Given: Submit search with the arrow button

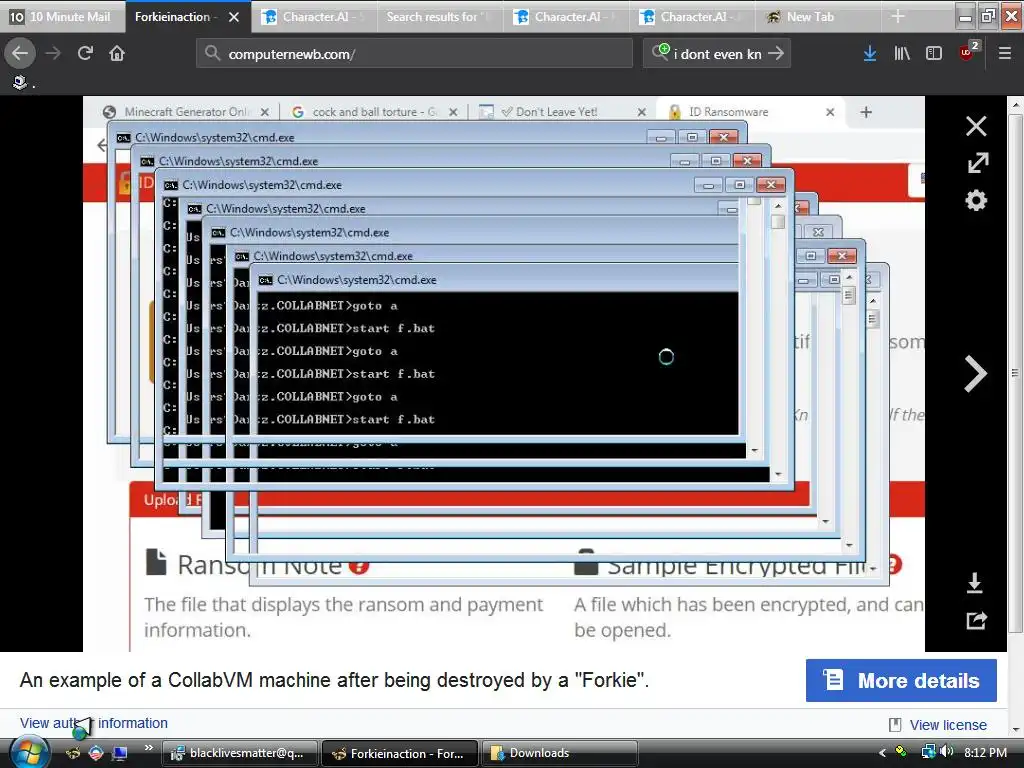Looking at the screenshot, I should tap(775, 54).
